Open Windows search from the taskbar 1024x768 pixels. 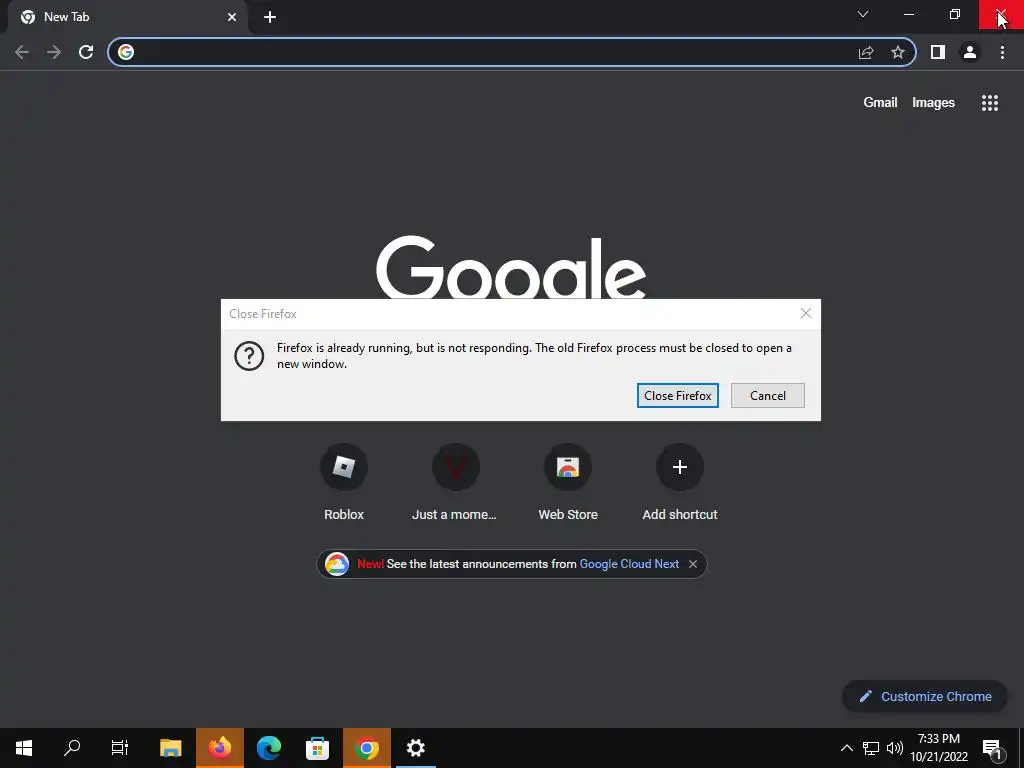pos(72,748)
